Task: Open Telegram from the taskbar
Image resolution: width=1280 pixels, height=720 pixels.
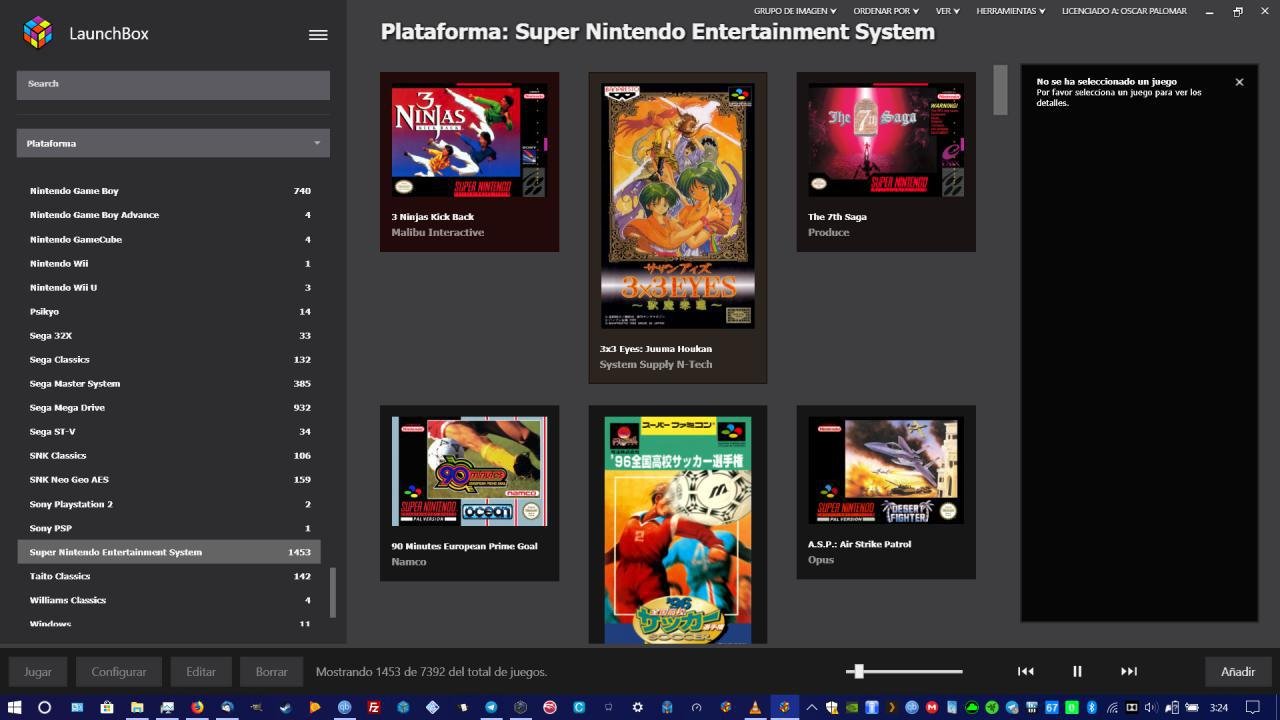Action: coord(491,707)
